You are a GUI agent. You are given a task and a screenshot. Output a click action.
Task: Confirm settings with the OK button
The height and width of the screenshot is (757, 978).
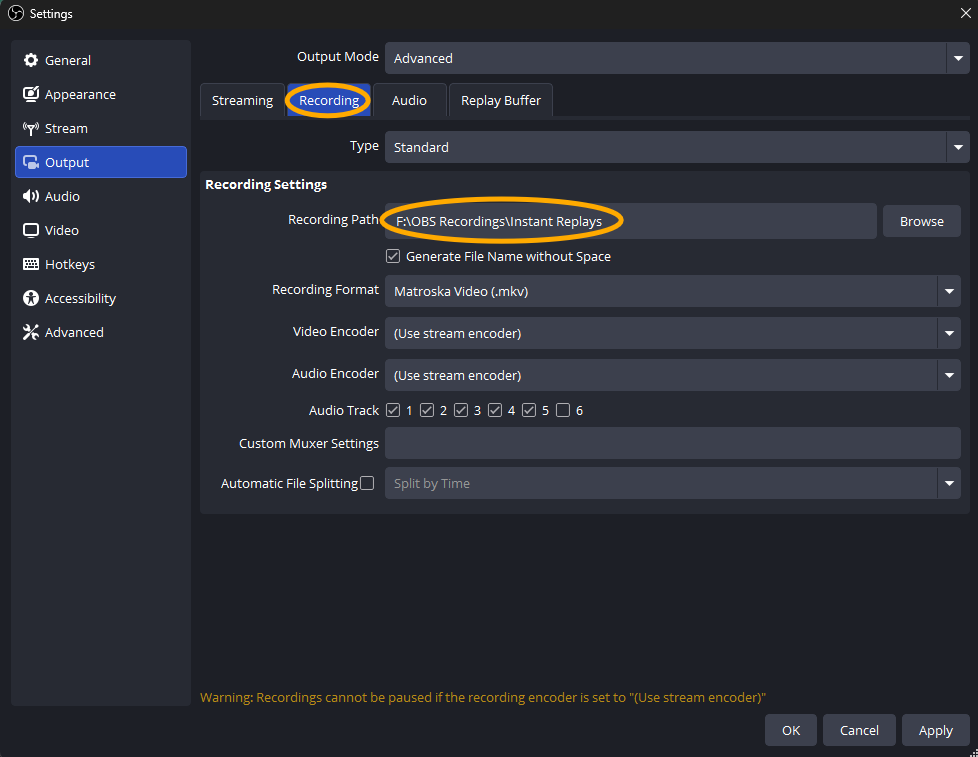point(791,730)
